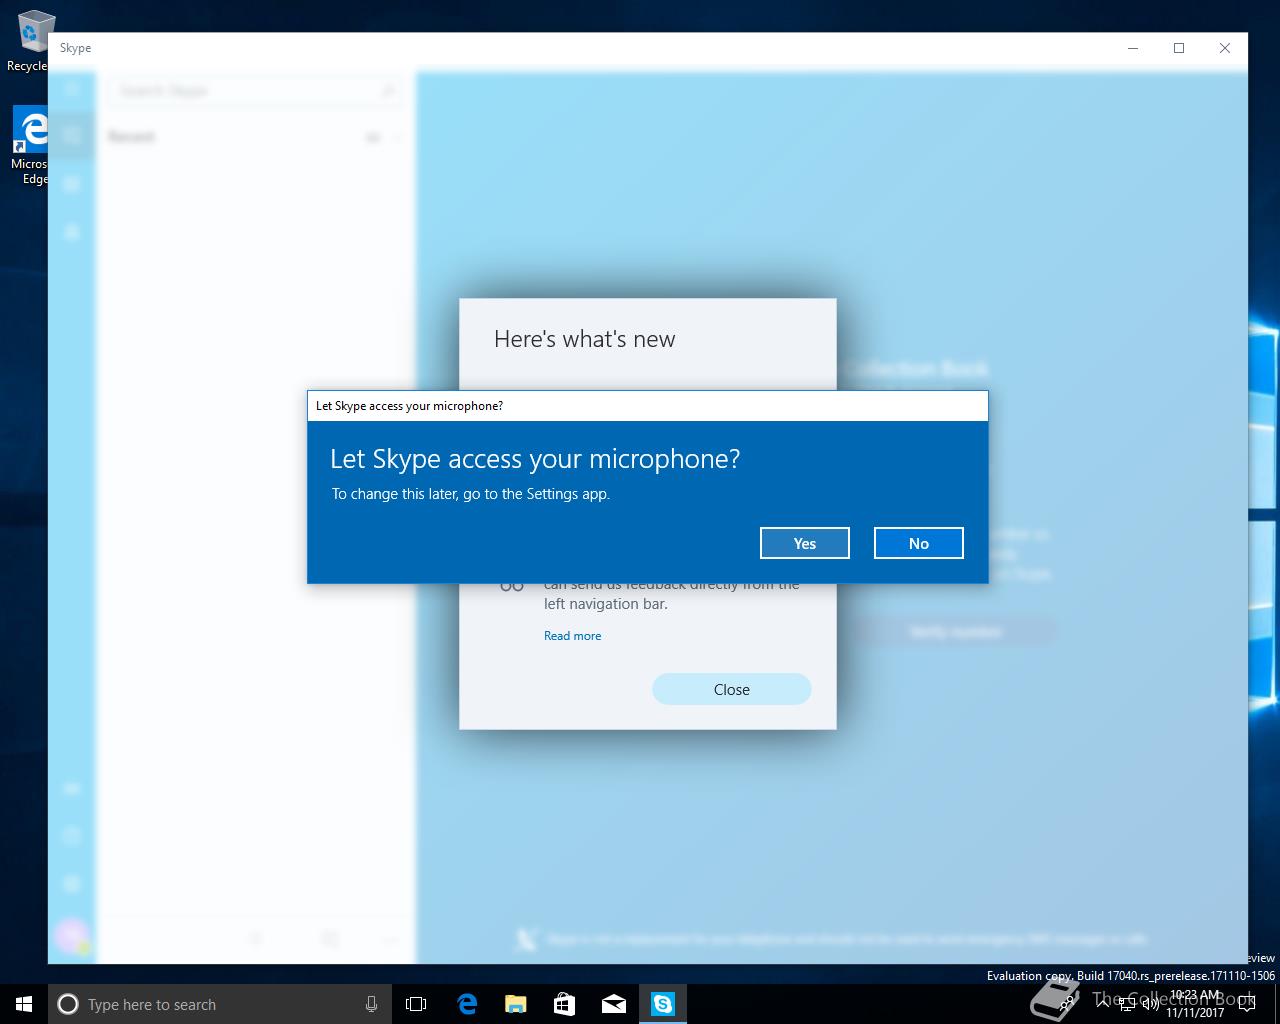1280x1024 pixels.
Task: Click the 'go to the Settings app' message text
Action: 536,494
